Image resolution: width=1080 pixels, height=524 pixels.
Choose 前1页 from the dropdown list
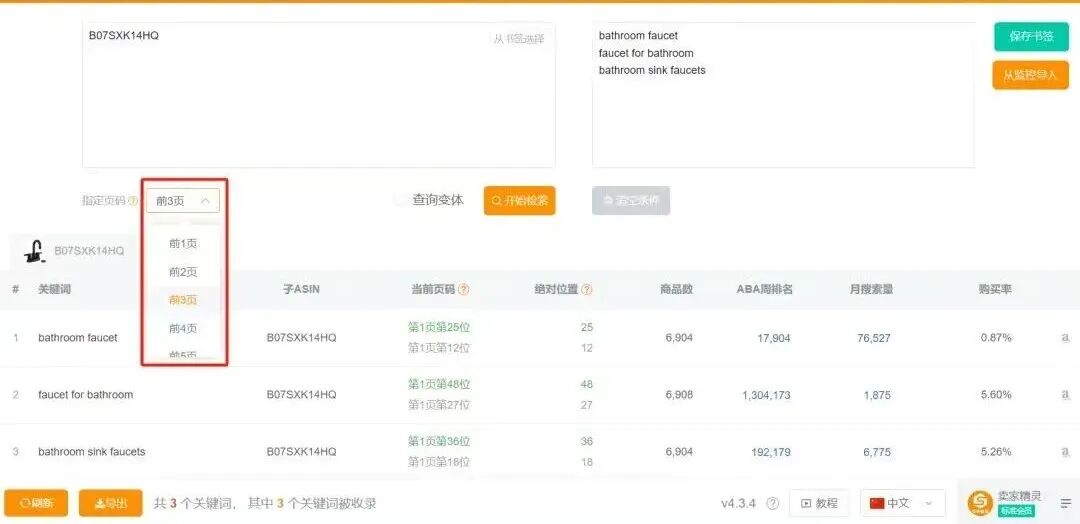pyautogui.click(x=183, y=244)
